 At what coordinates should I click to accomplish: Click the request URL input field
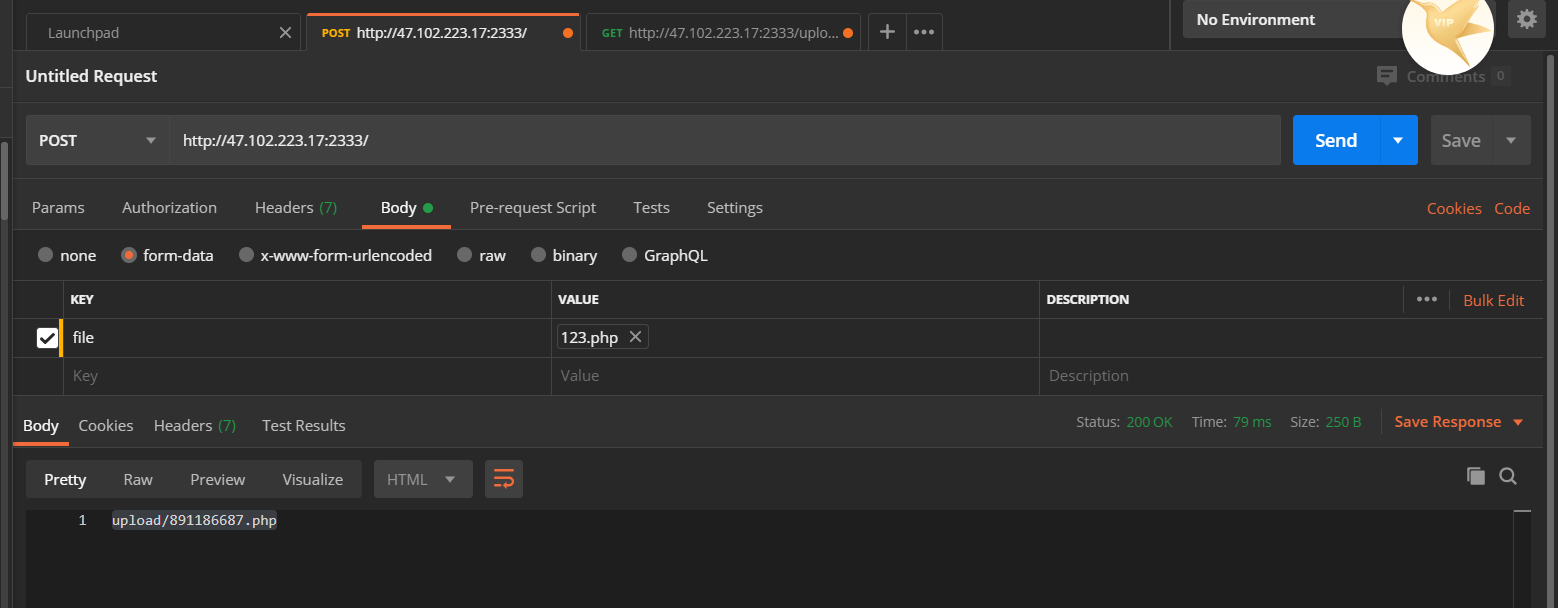click(x=724, y=140)
